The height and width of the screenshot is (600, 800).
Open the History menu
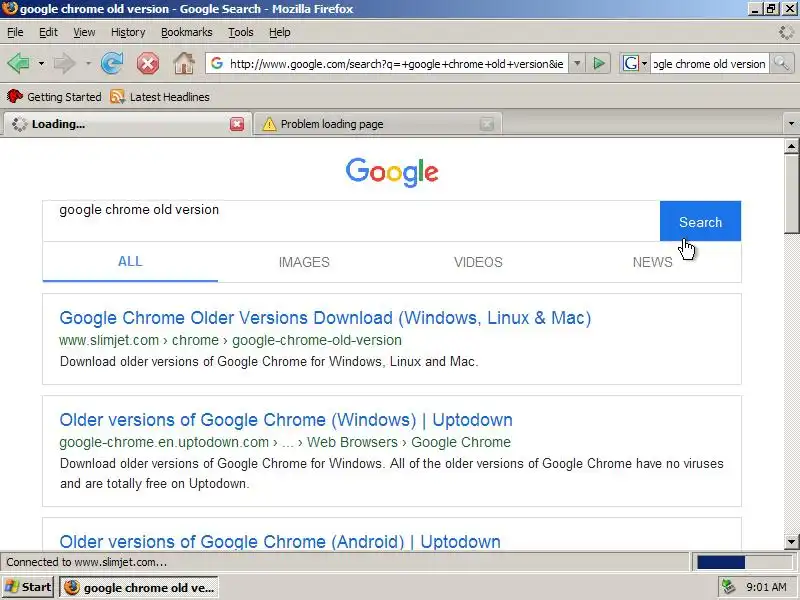pyautogui.click(x=128, y=32)
